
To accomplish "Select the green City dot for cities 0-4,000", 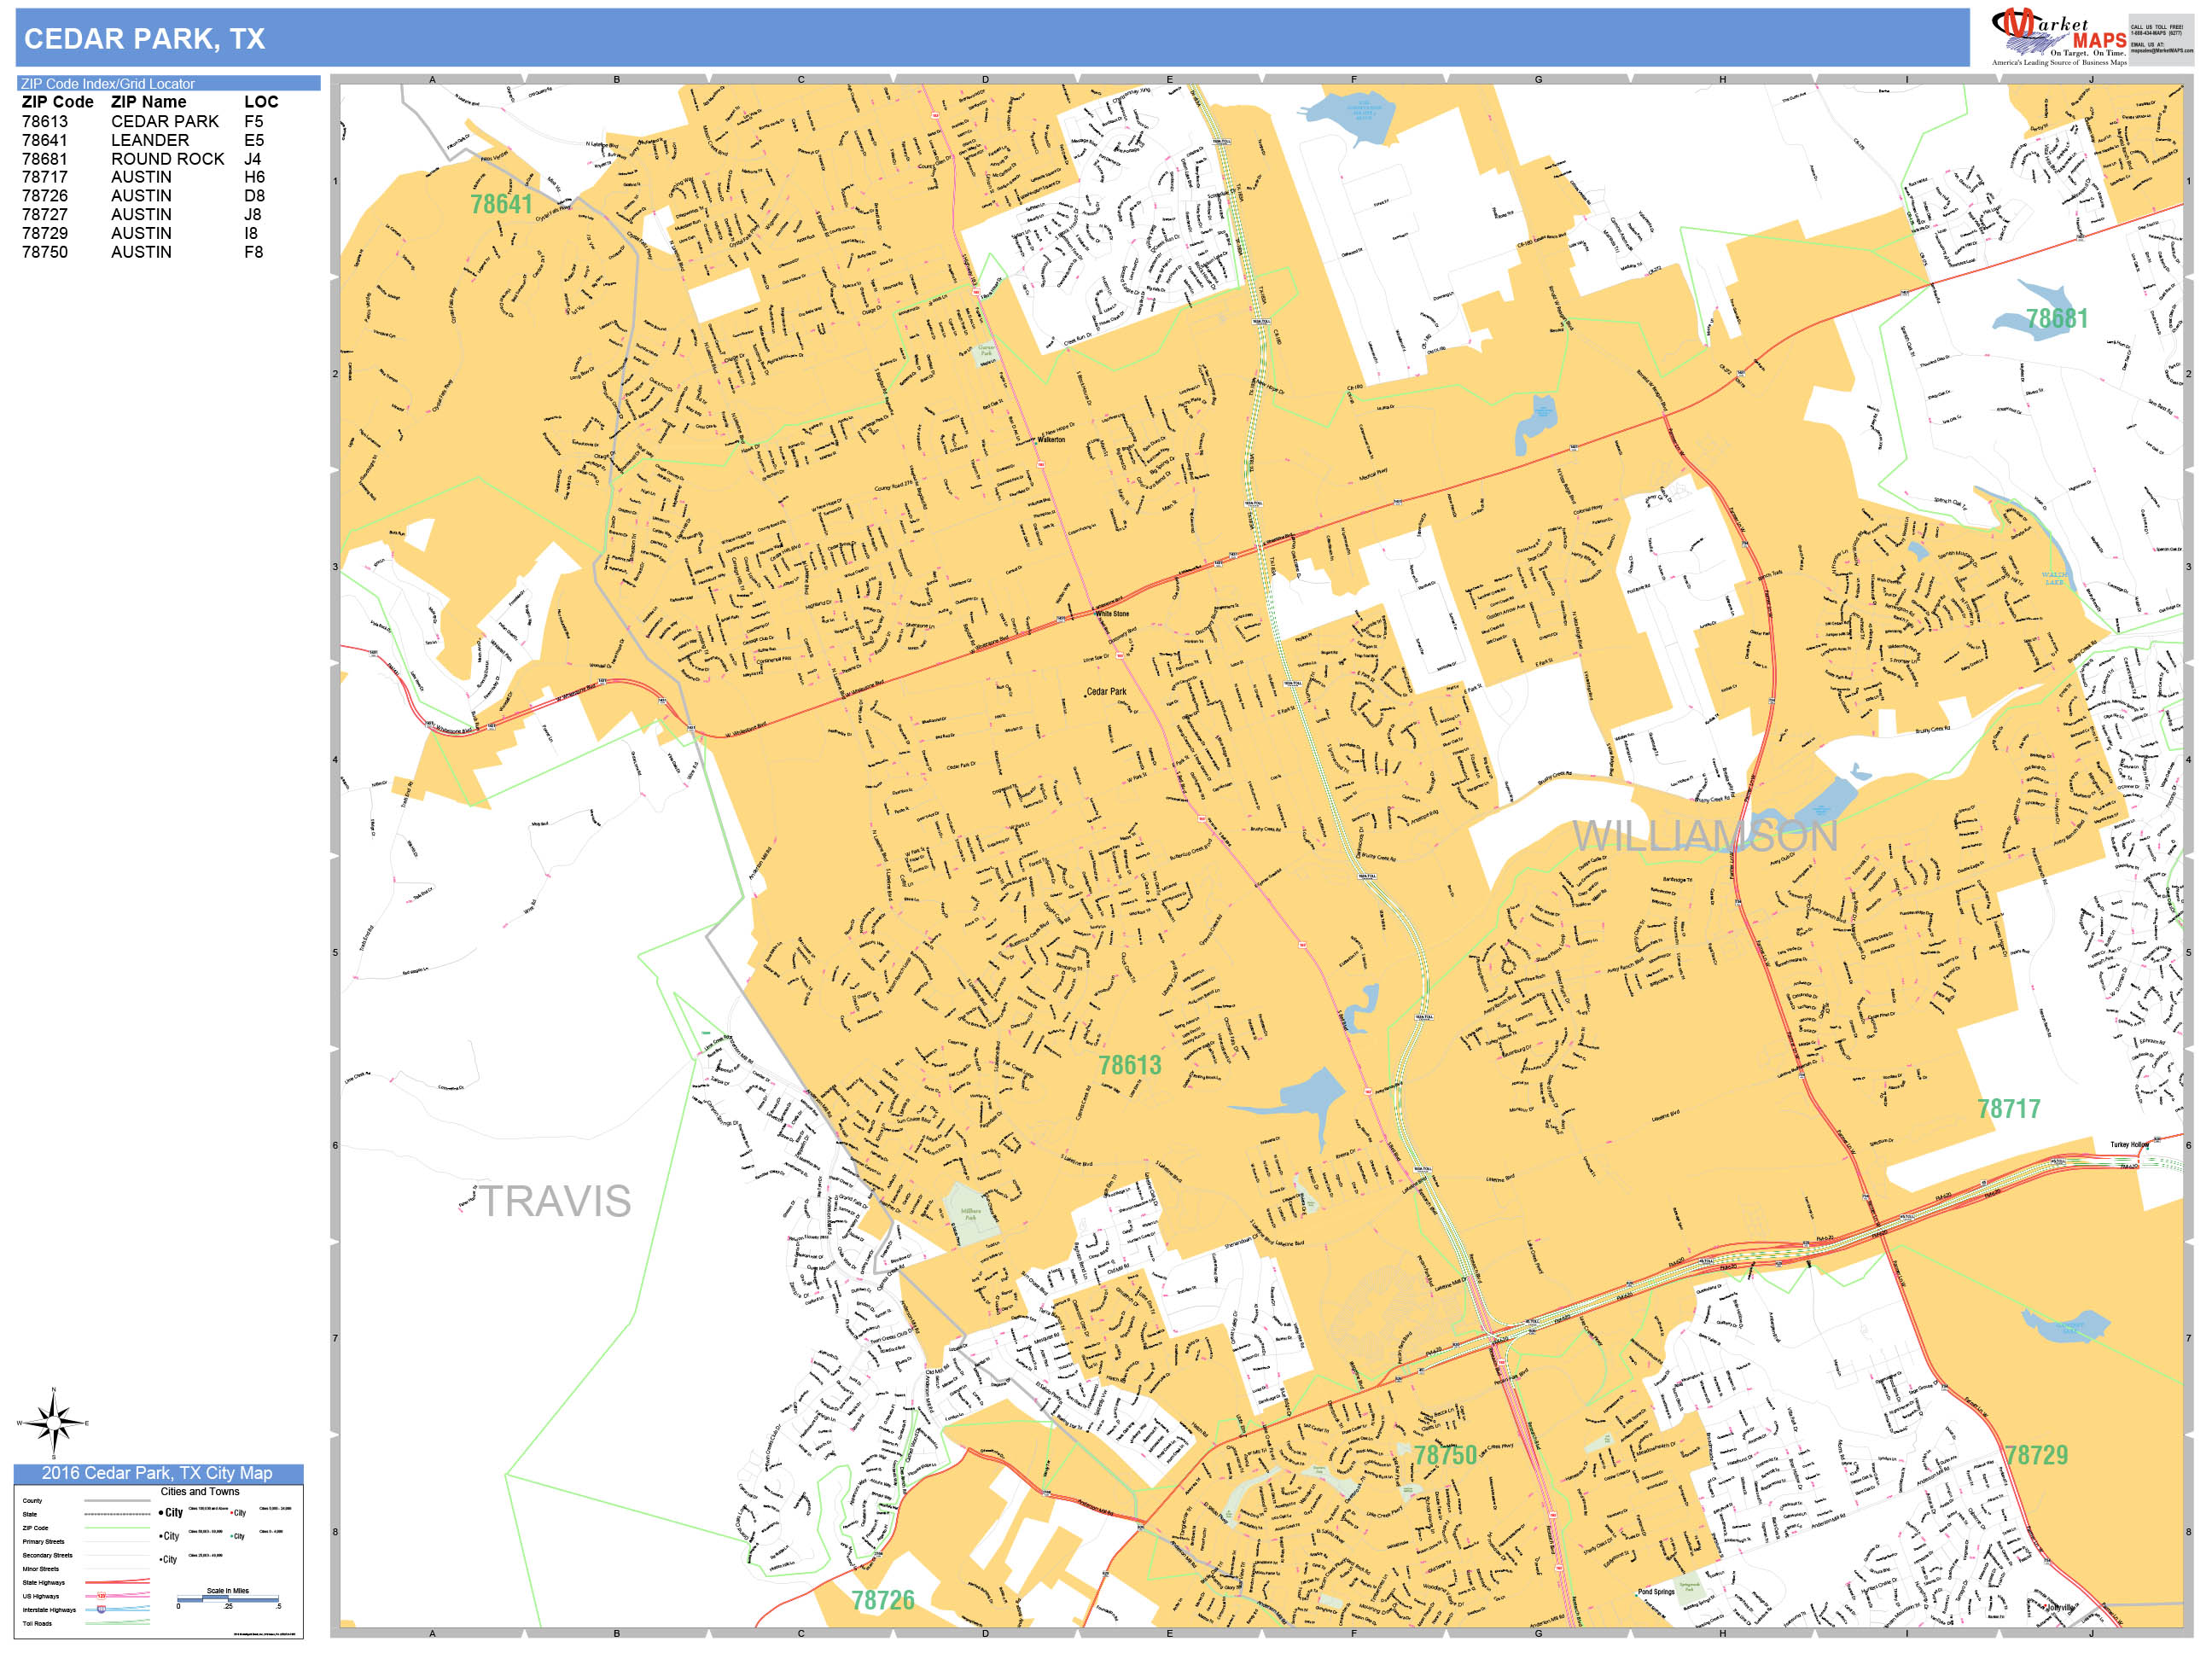I will point(233,1536).
